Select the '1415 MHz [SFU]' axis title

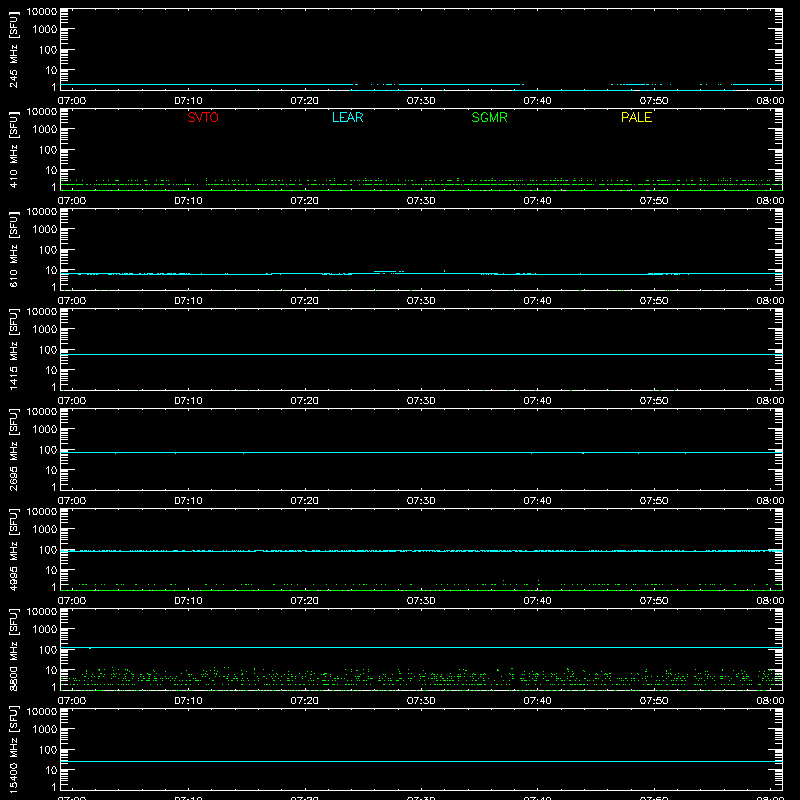(13, 349)
